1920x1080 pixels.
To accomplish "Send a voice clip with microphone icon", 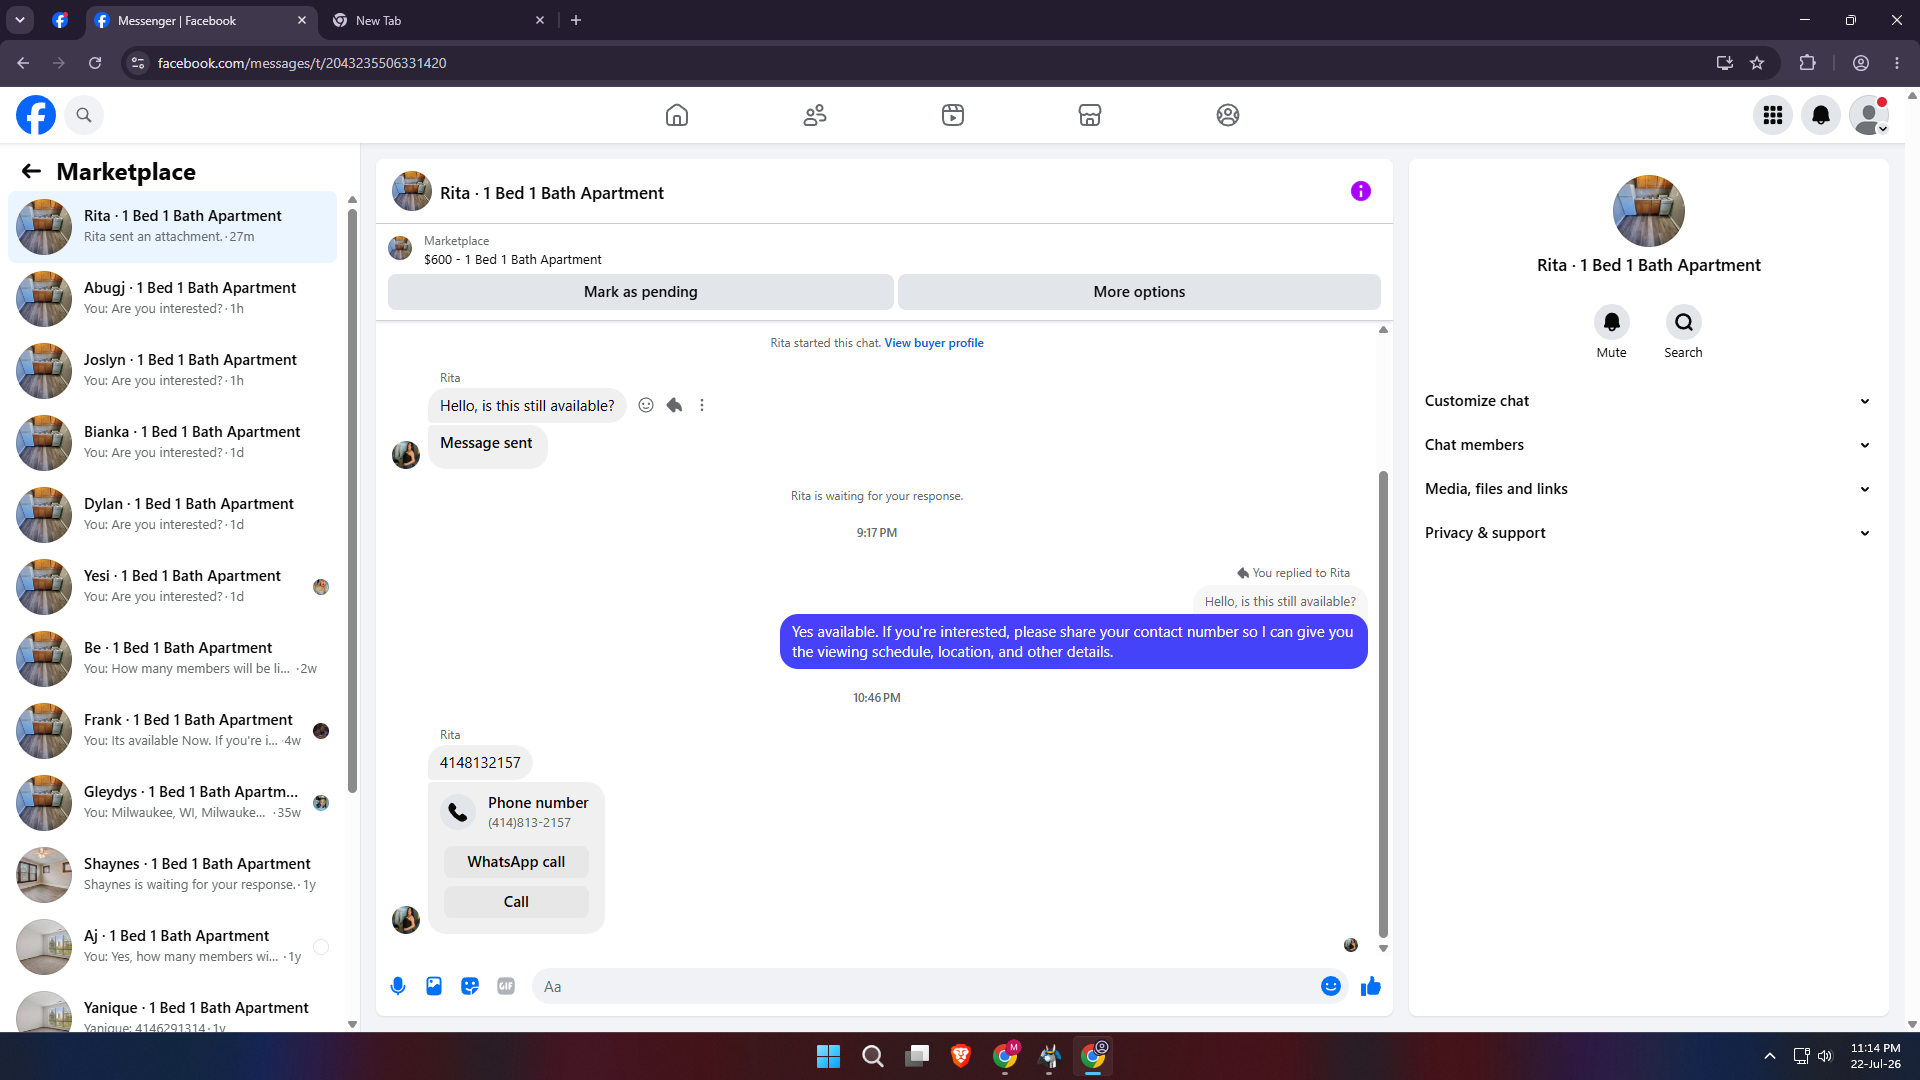I will [x=398, y=986].
